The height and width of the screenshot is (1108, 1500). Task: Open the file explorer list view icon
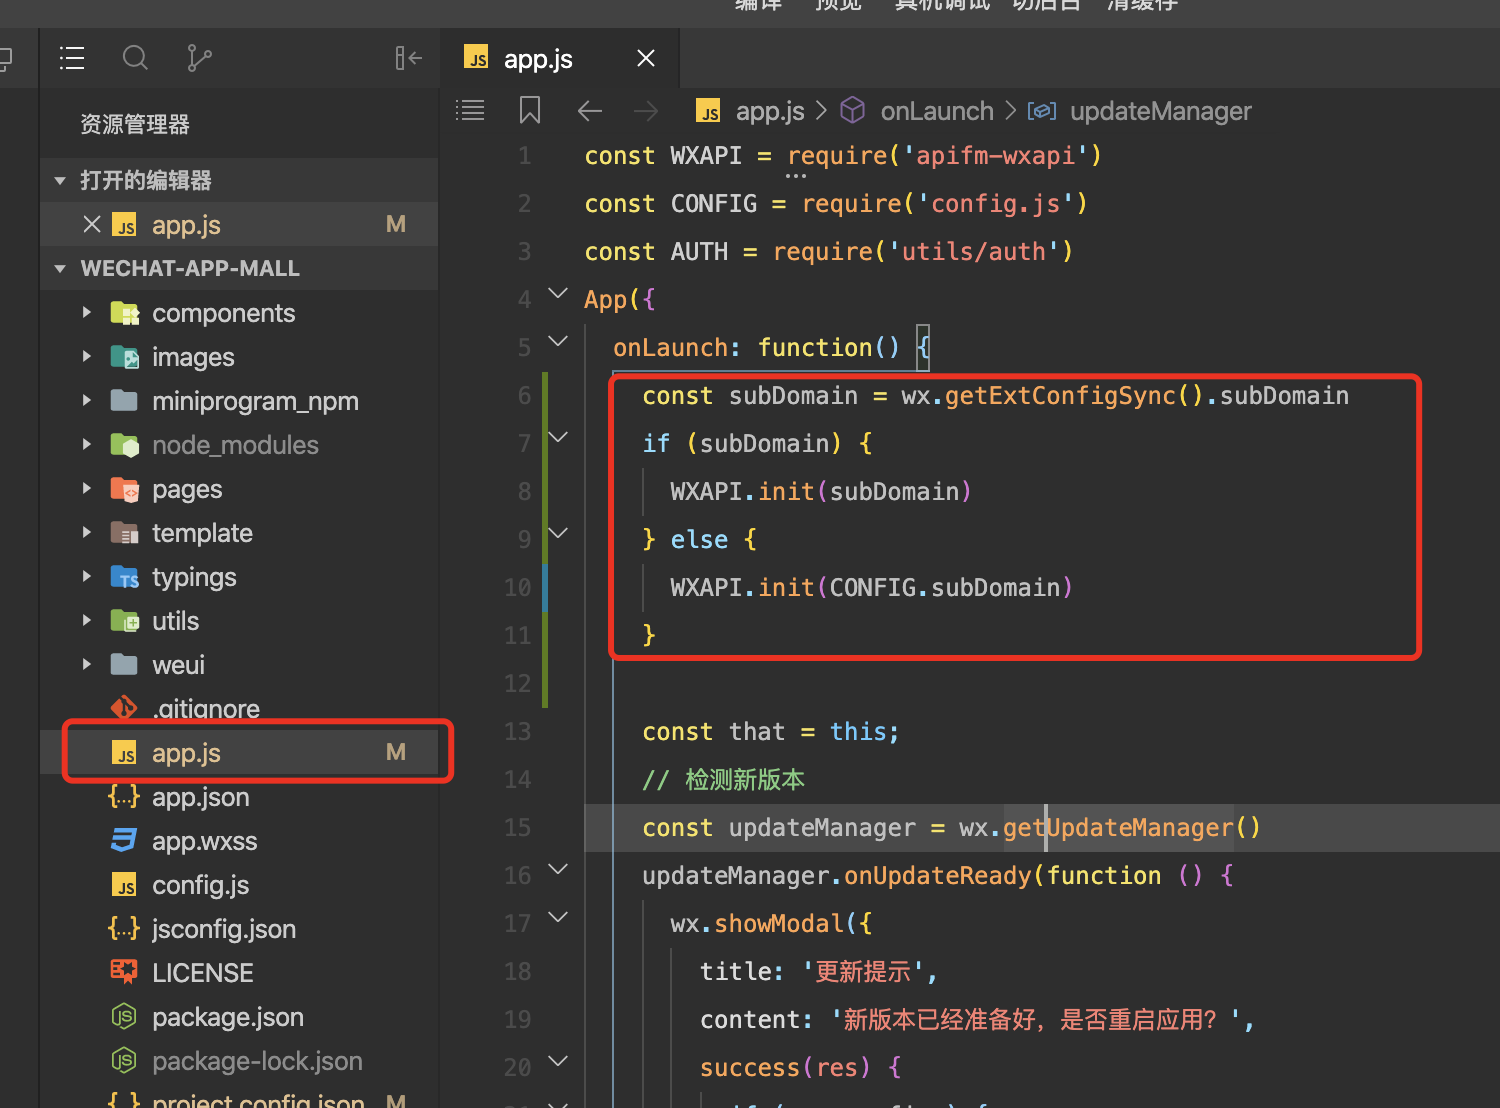click(x=71, y=58)
